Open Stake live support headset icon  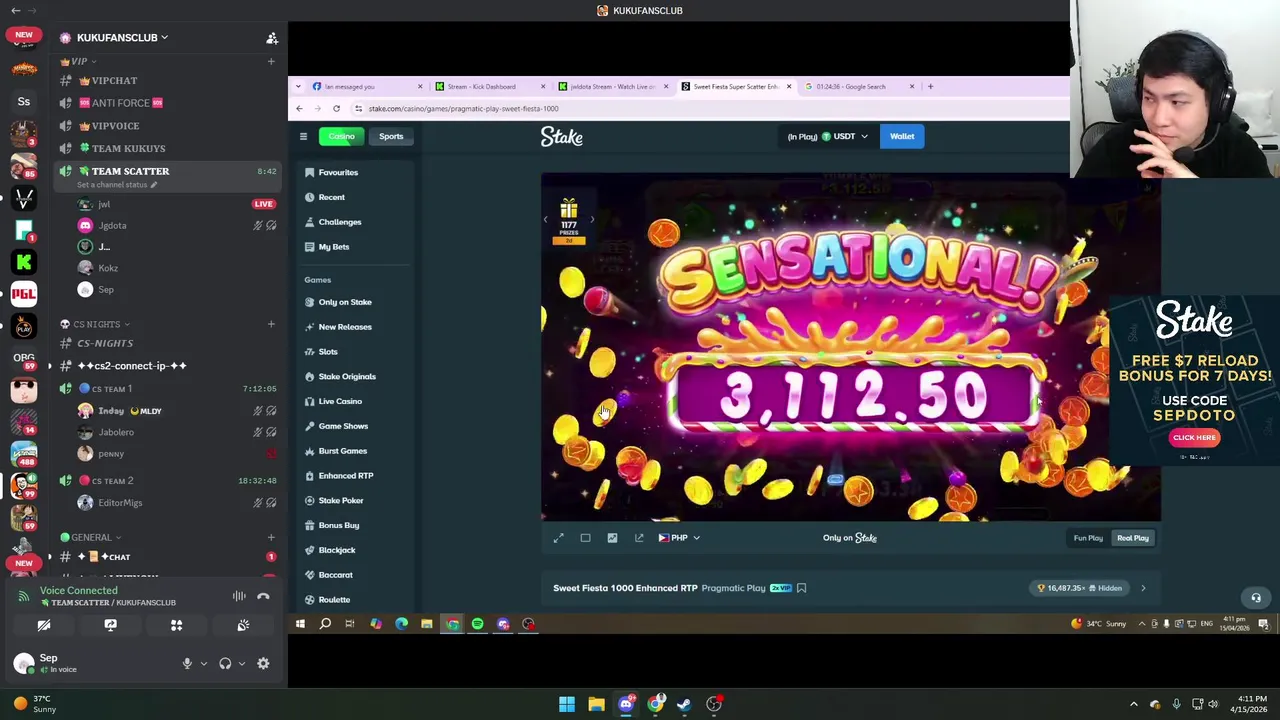1256,598
